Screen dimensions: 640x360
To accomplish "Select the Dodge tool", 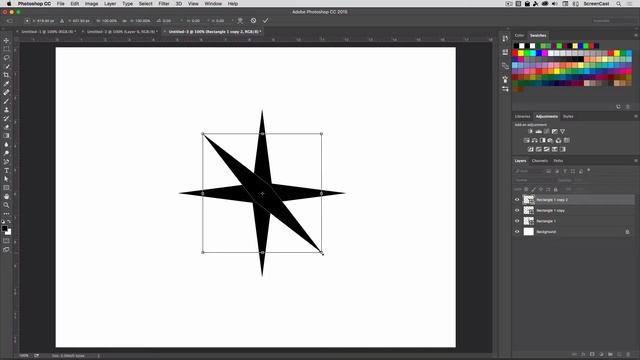I will pyautogui.click(x=6, y=153).
